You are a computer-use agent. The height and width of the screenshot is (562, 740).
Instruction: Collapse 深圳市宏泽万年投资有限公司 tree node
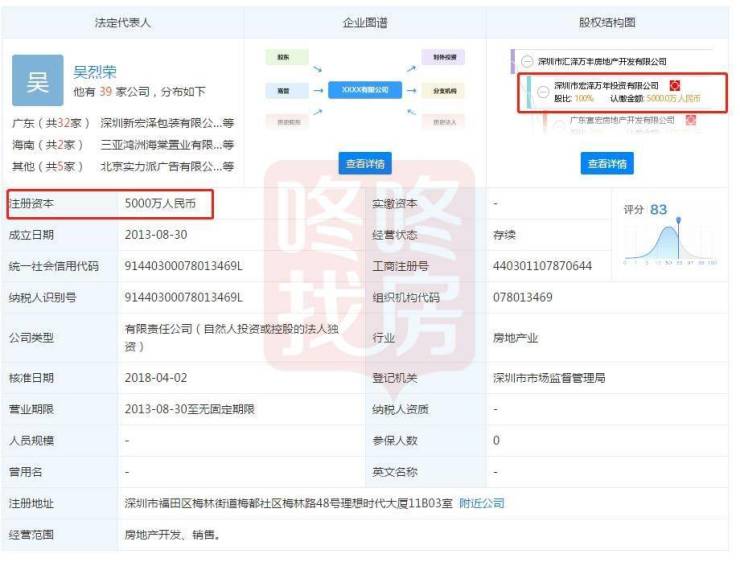click(543, 91)
